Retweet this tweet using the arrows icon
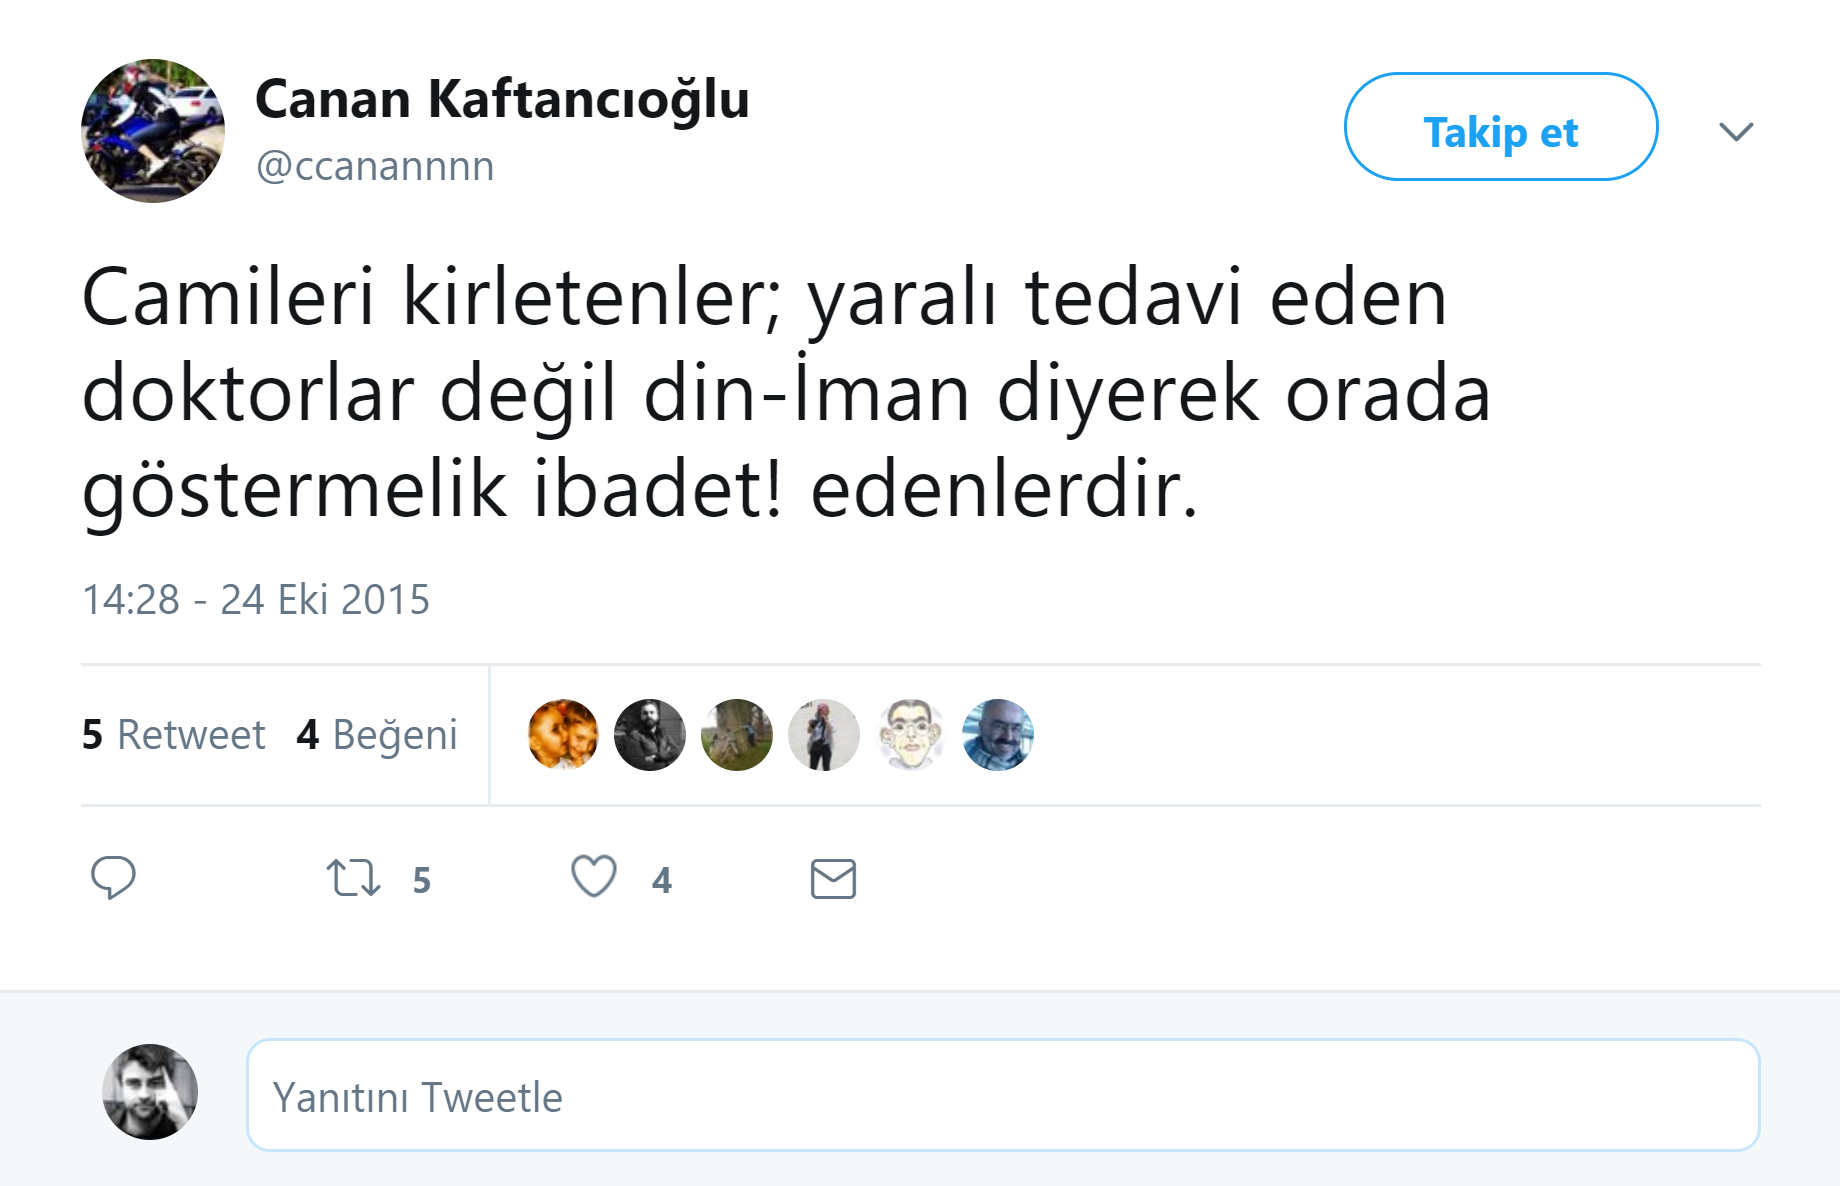This screenshot has width=1840, height=1186. [353, 878]
